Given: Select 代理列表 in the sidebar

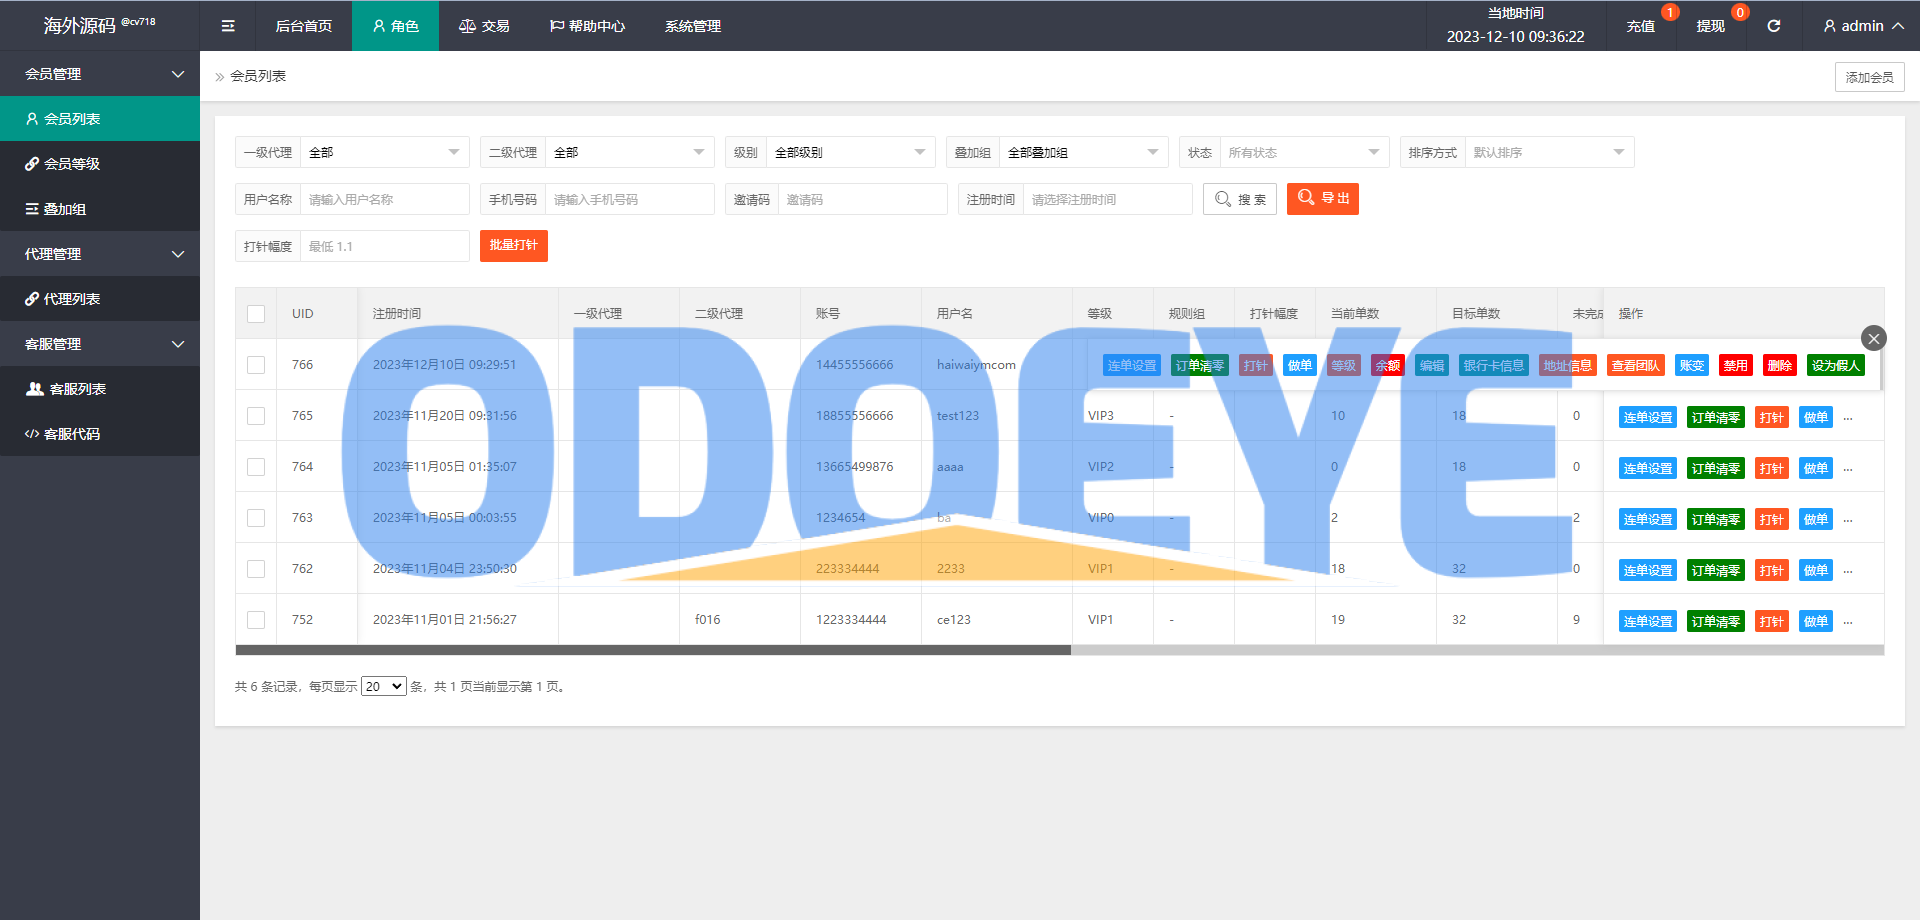Looking at the screenshot, I should [x=100, y=299].
